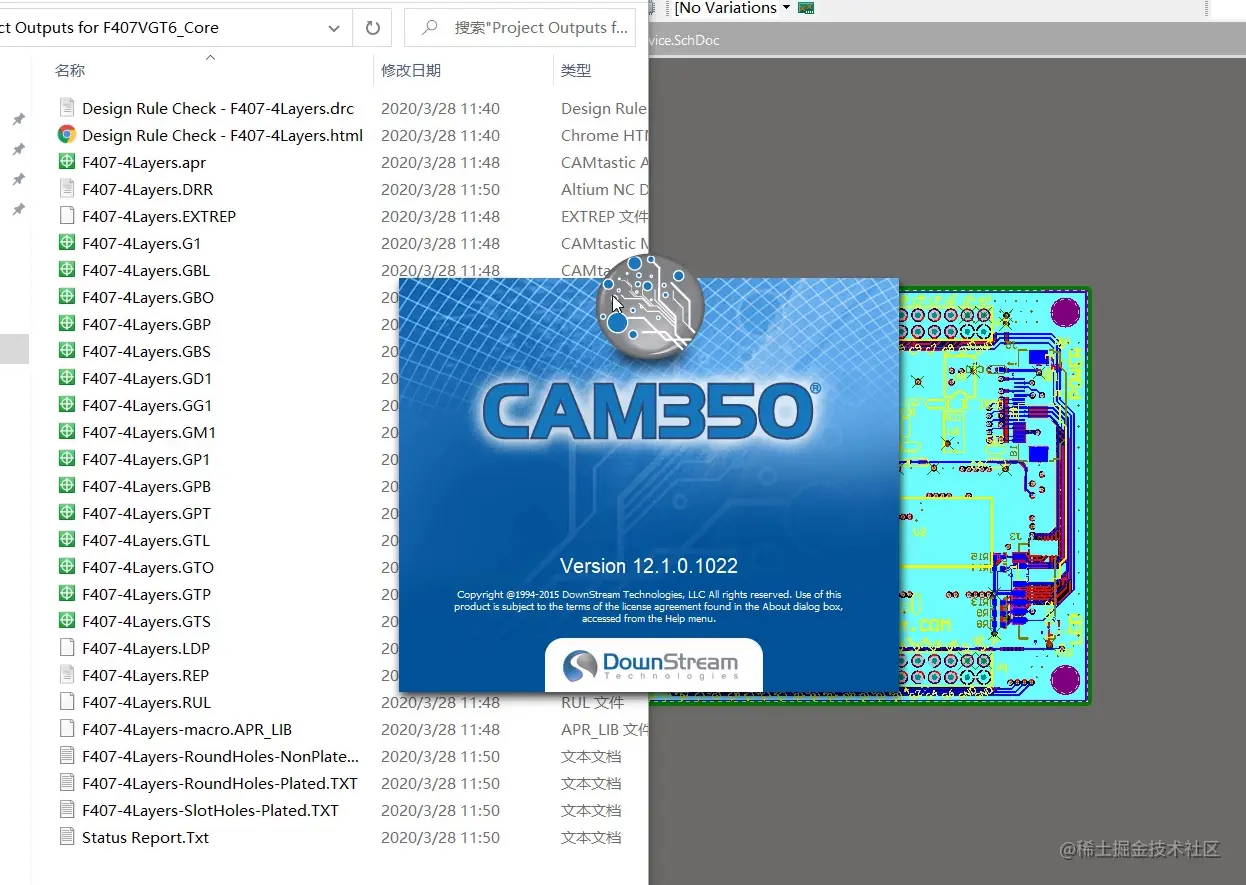
Task: Open the address bar history dropdown arrow
Action: (x=334, y=28)
